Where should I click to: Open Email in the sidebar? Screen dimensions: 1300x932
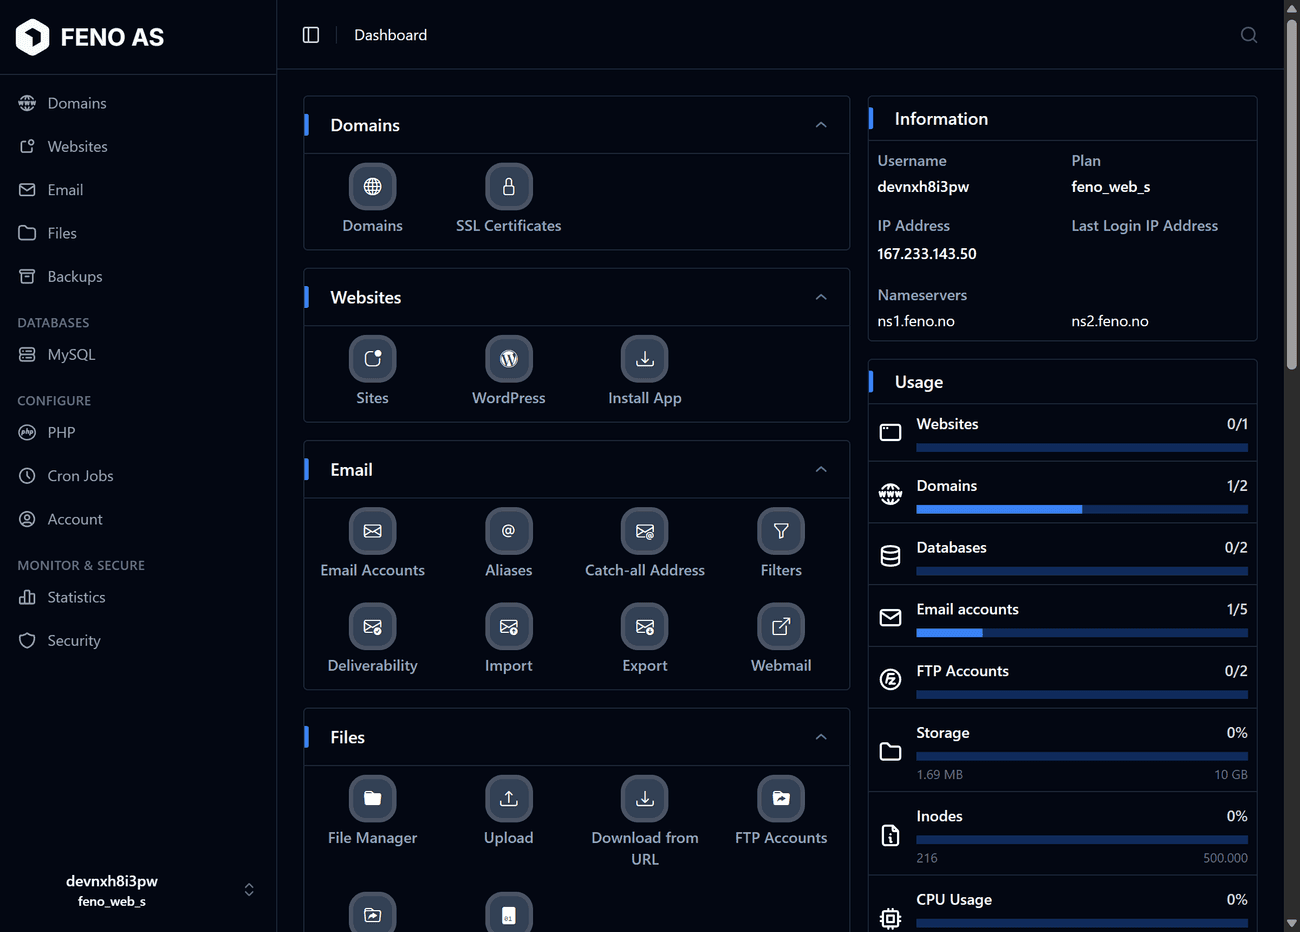point(138,190)
